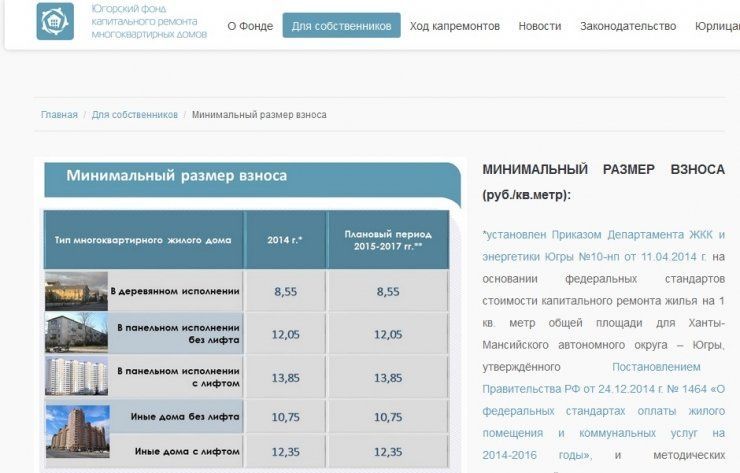Click the 2014 г. column header
Image resolution: width=740 pixels, height=473 pixels.
point(285,240)
